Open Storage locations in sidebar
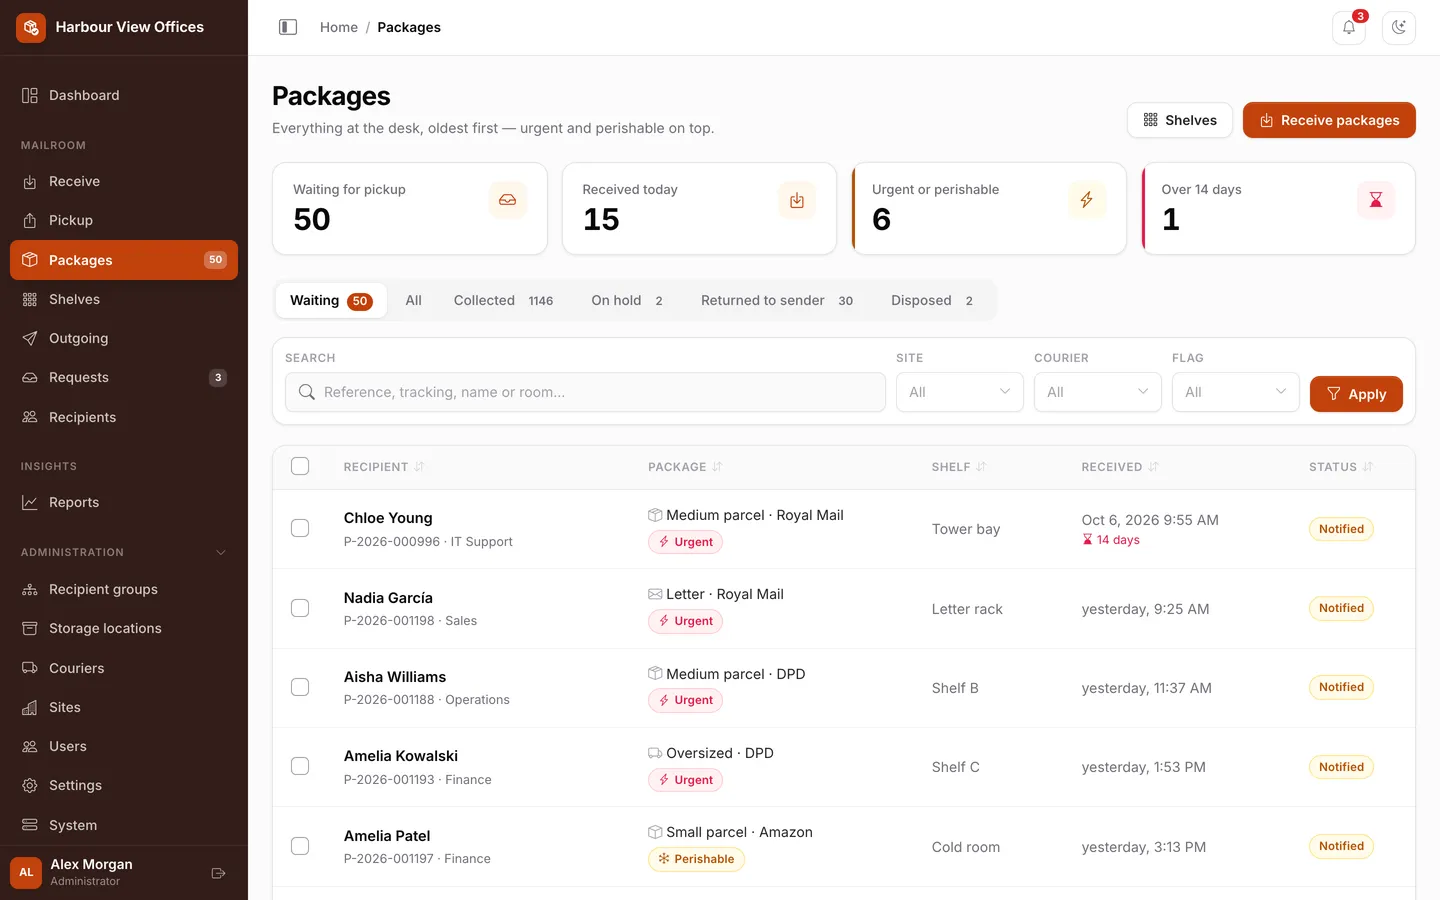 (x=124, y=628)
